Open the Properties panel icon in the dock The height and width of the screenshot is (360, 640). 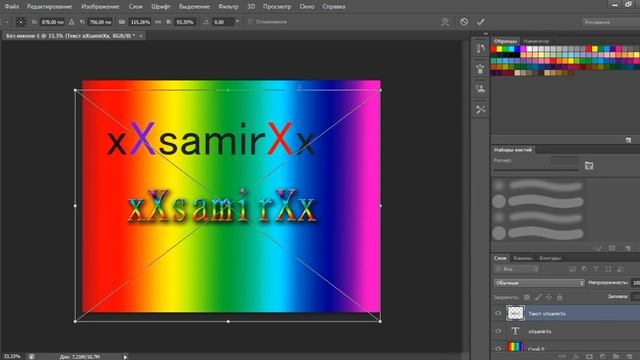(x=480, y=69)
